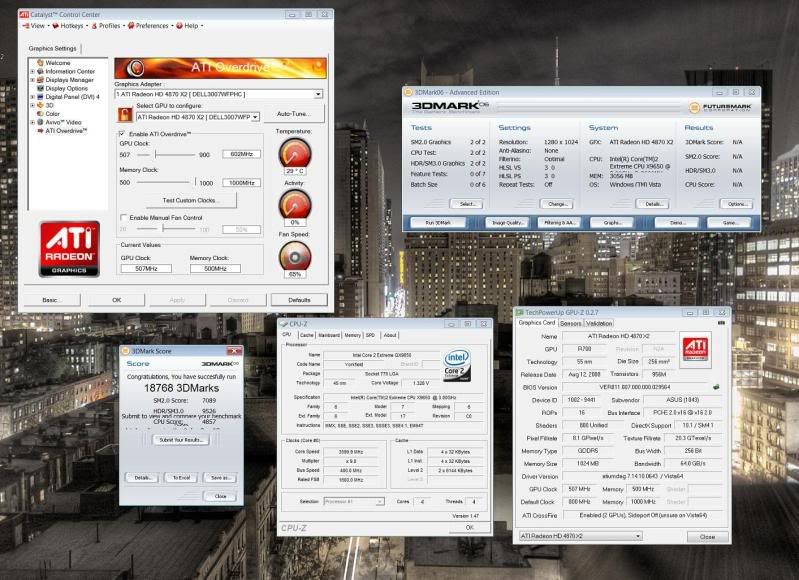Close the 3DMark Score dialog with red X
Viewport: 799px width, 580px height.
233,351
